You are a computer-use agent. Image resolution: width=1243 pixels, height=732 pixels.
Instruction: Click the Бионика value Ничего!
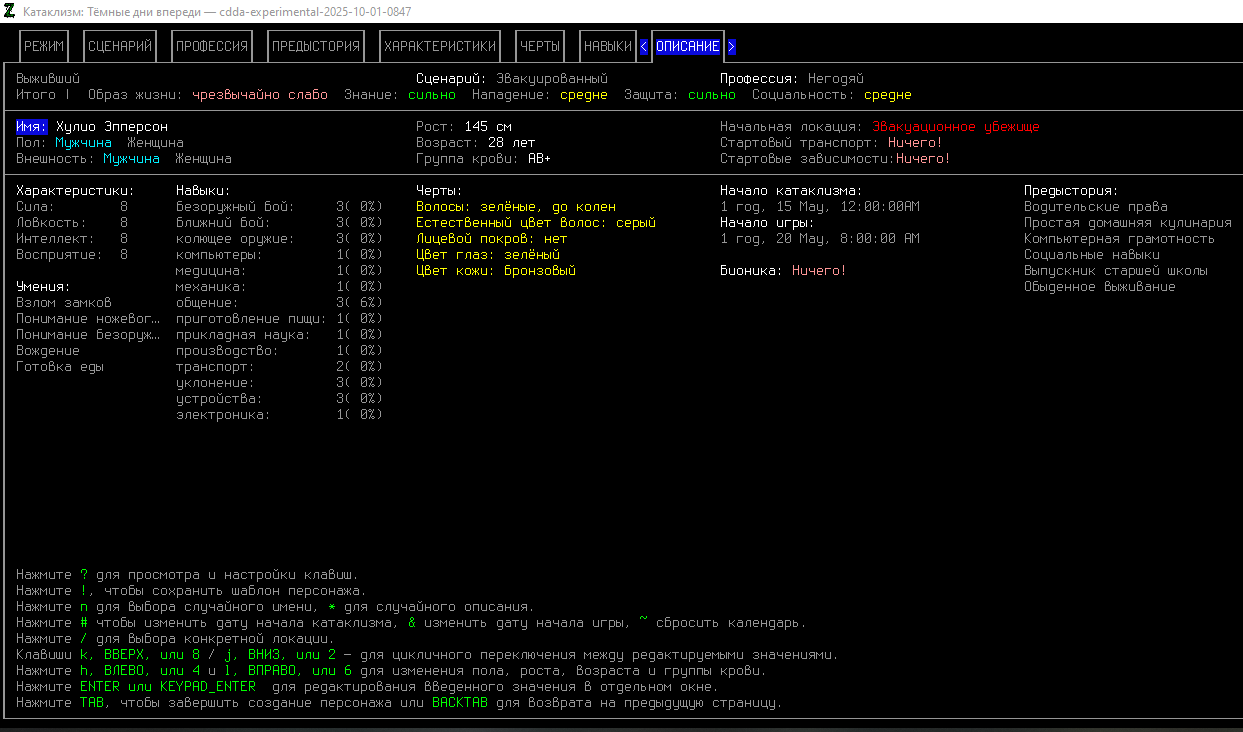click(x=820, y=271)
